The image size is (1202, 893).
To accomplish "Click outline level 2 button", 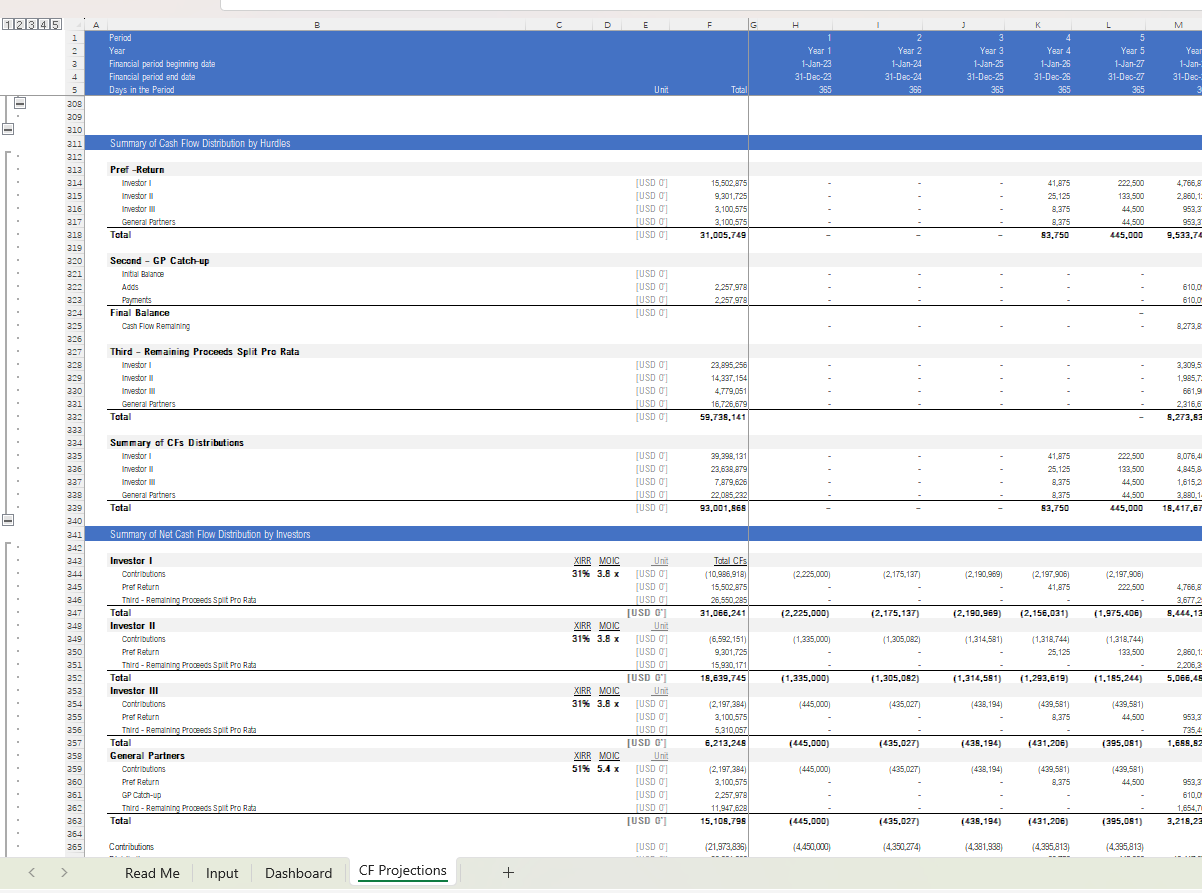I will [19, 24].
